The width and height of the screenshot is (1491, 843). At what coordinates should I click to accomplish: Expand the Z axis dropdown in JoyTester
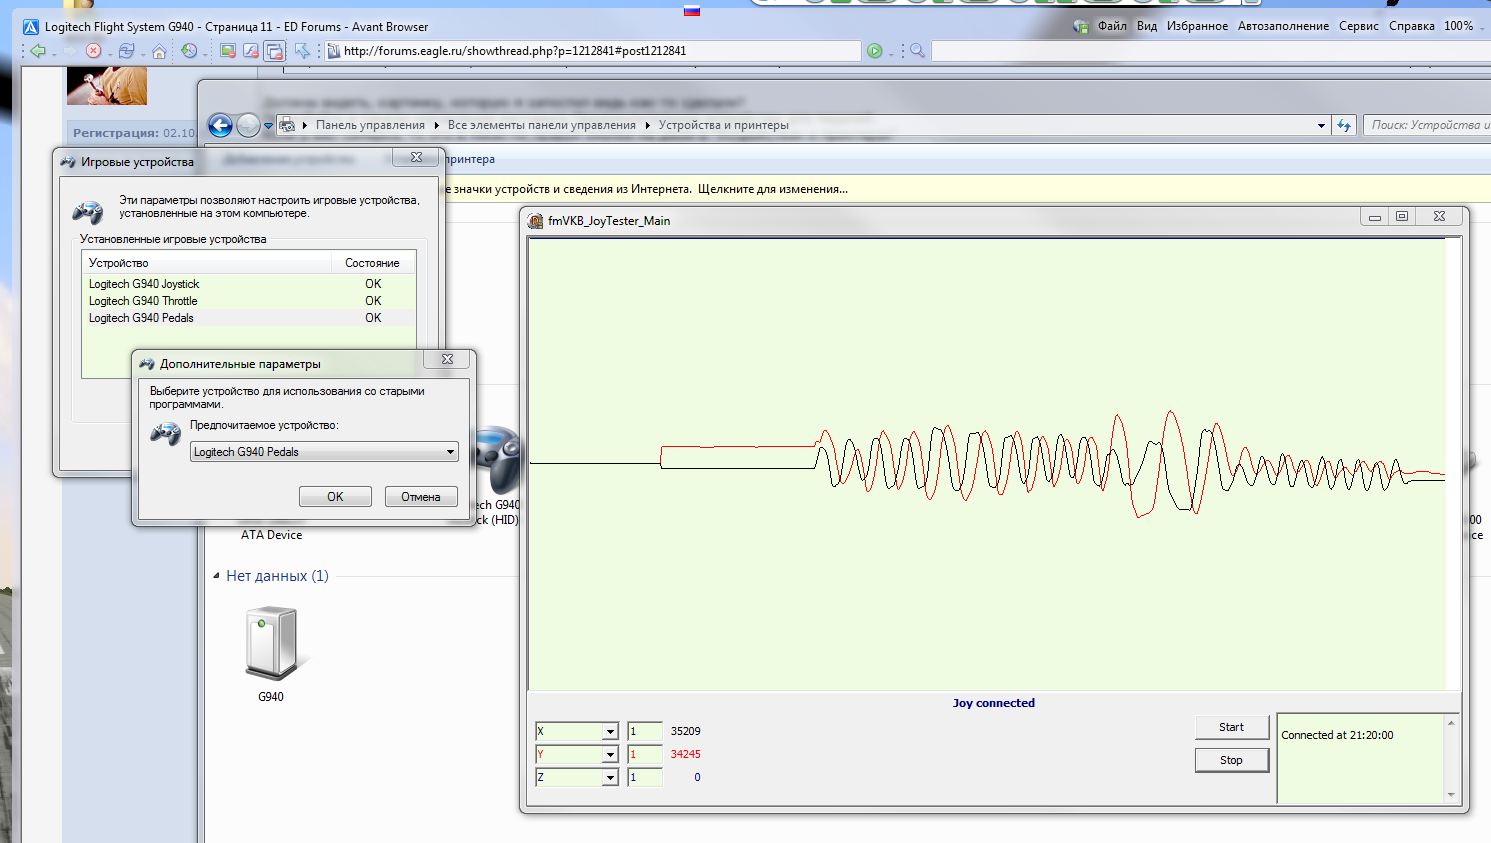tap(610, 778)
